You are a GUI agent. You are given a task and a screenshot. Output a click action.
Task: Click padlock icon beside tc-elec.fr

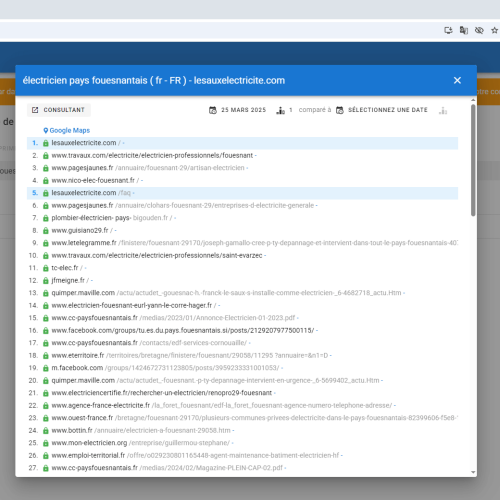pyautogui.click(x=46, y=268)
